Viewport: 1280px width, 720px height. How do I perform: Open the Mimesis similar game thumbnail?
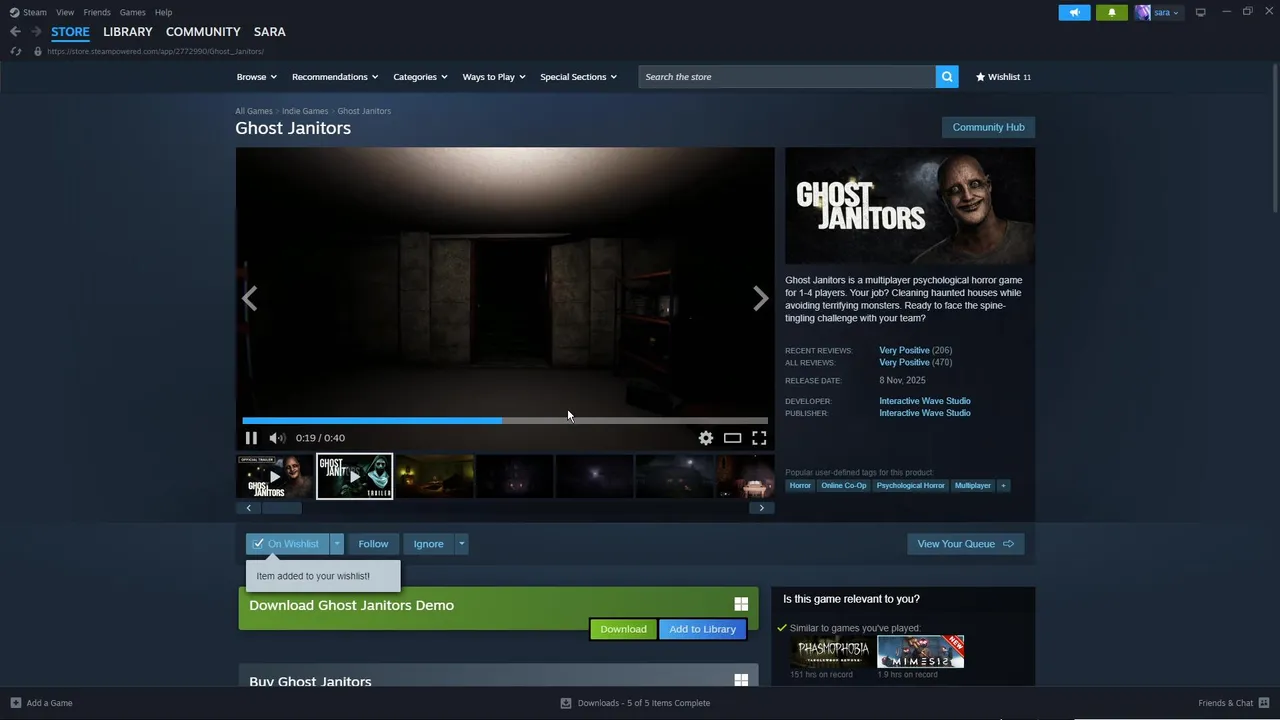(x=920, y=651)
